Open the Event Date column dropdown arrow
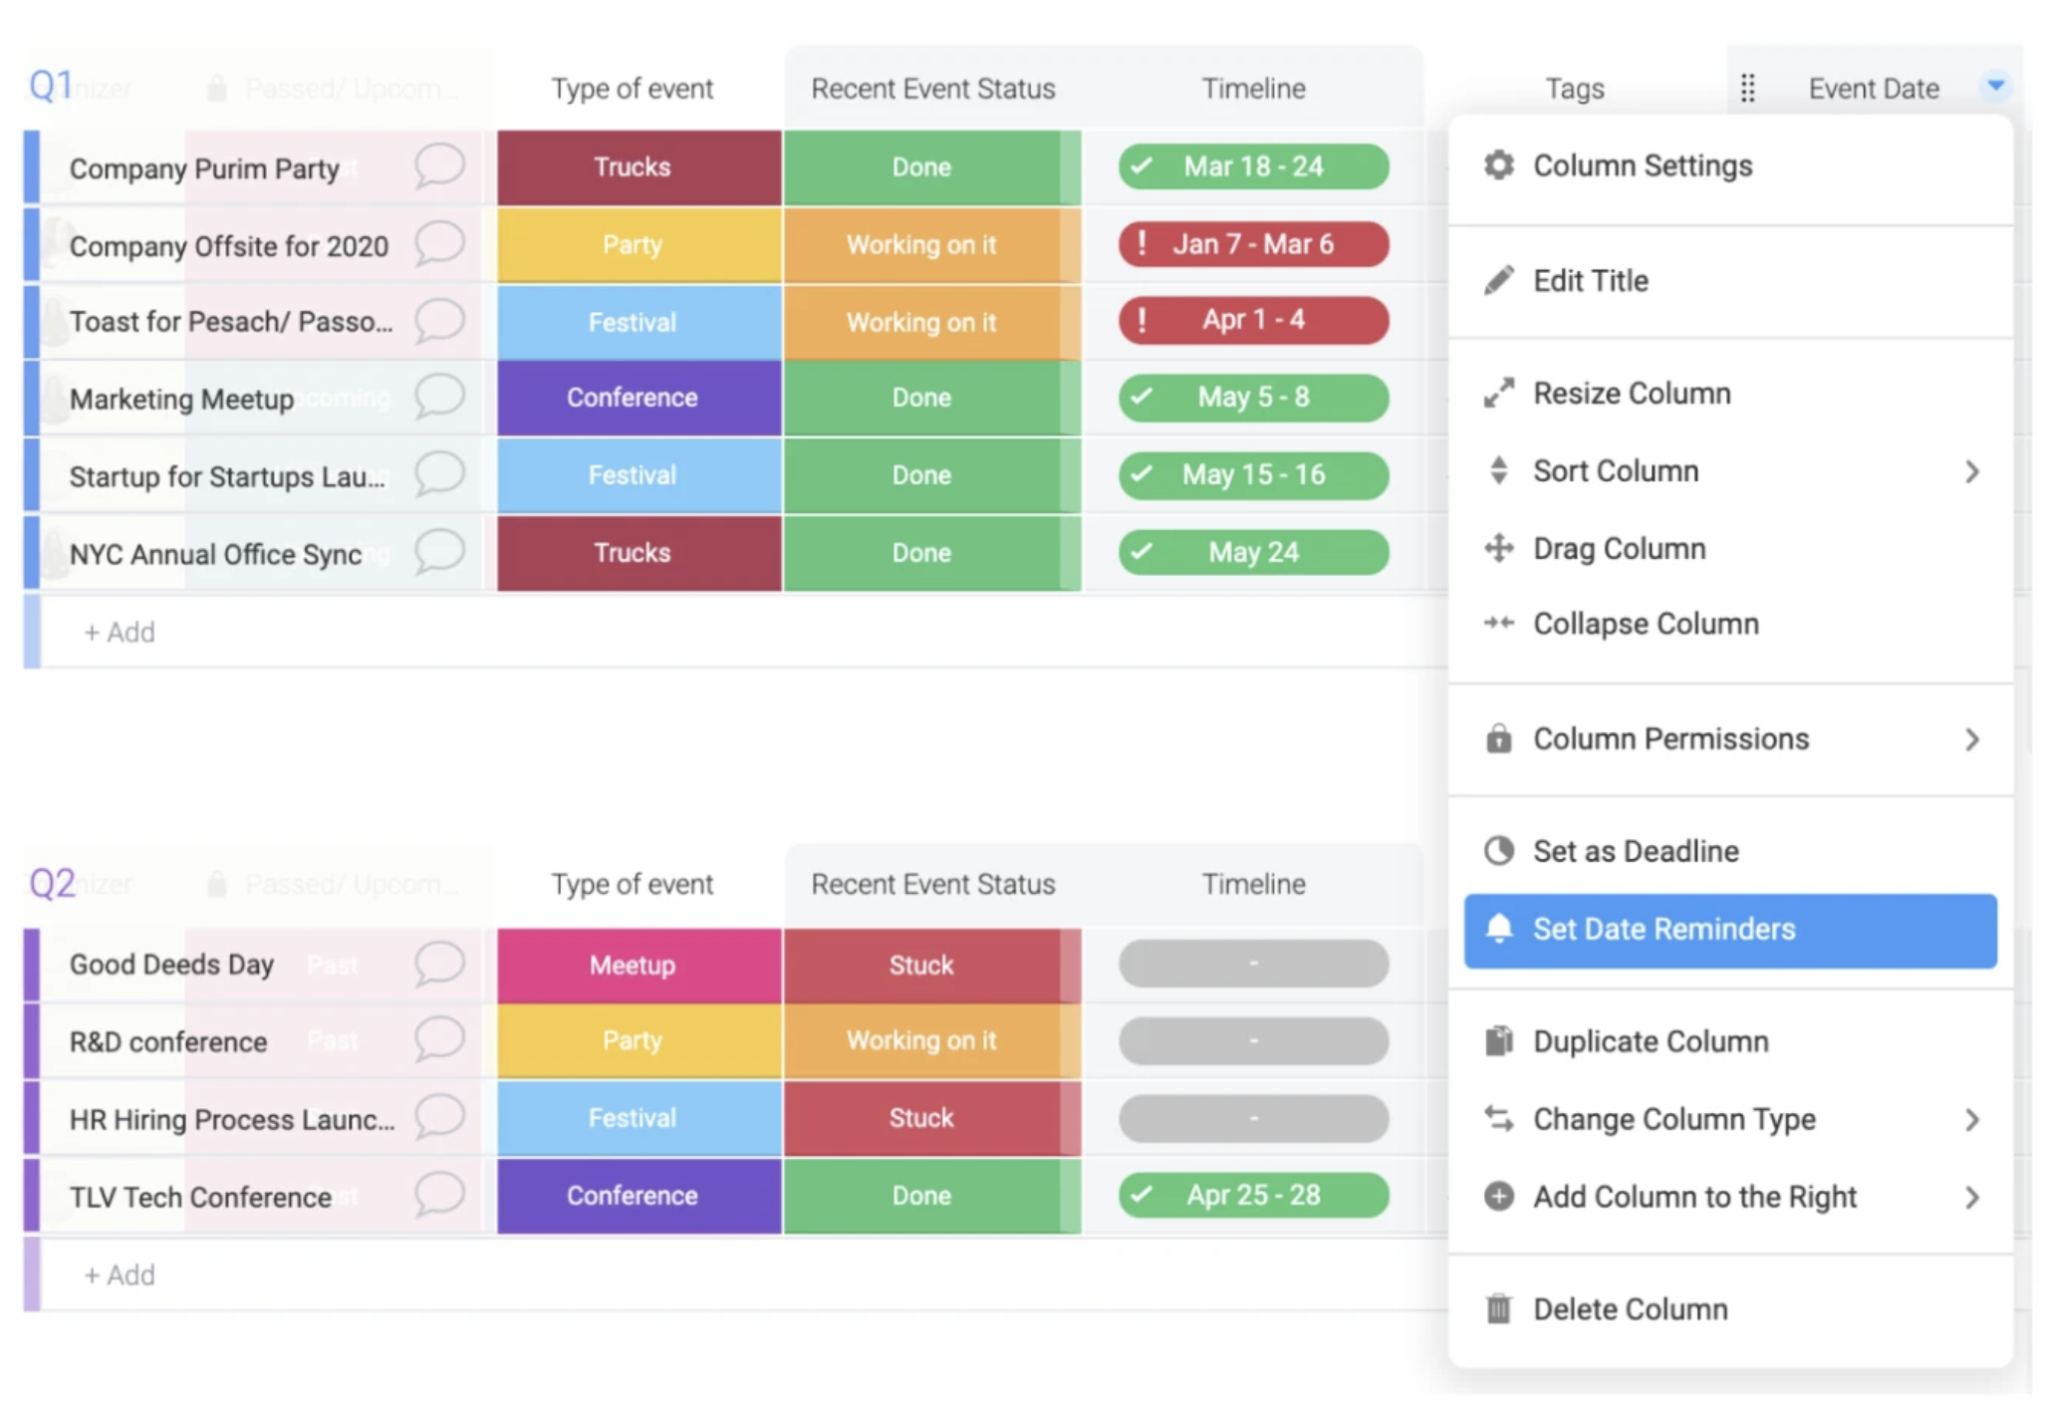Image resolution: width=2048 pixels, height=1407 pixels. (1994, 87)
